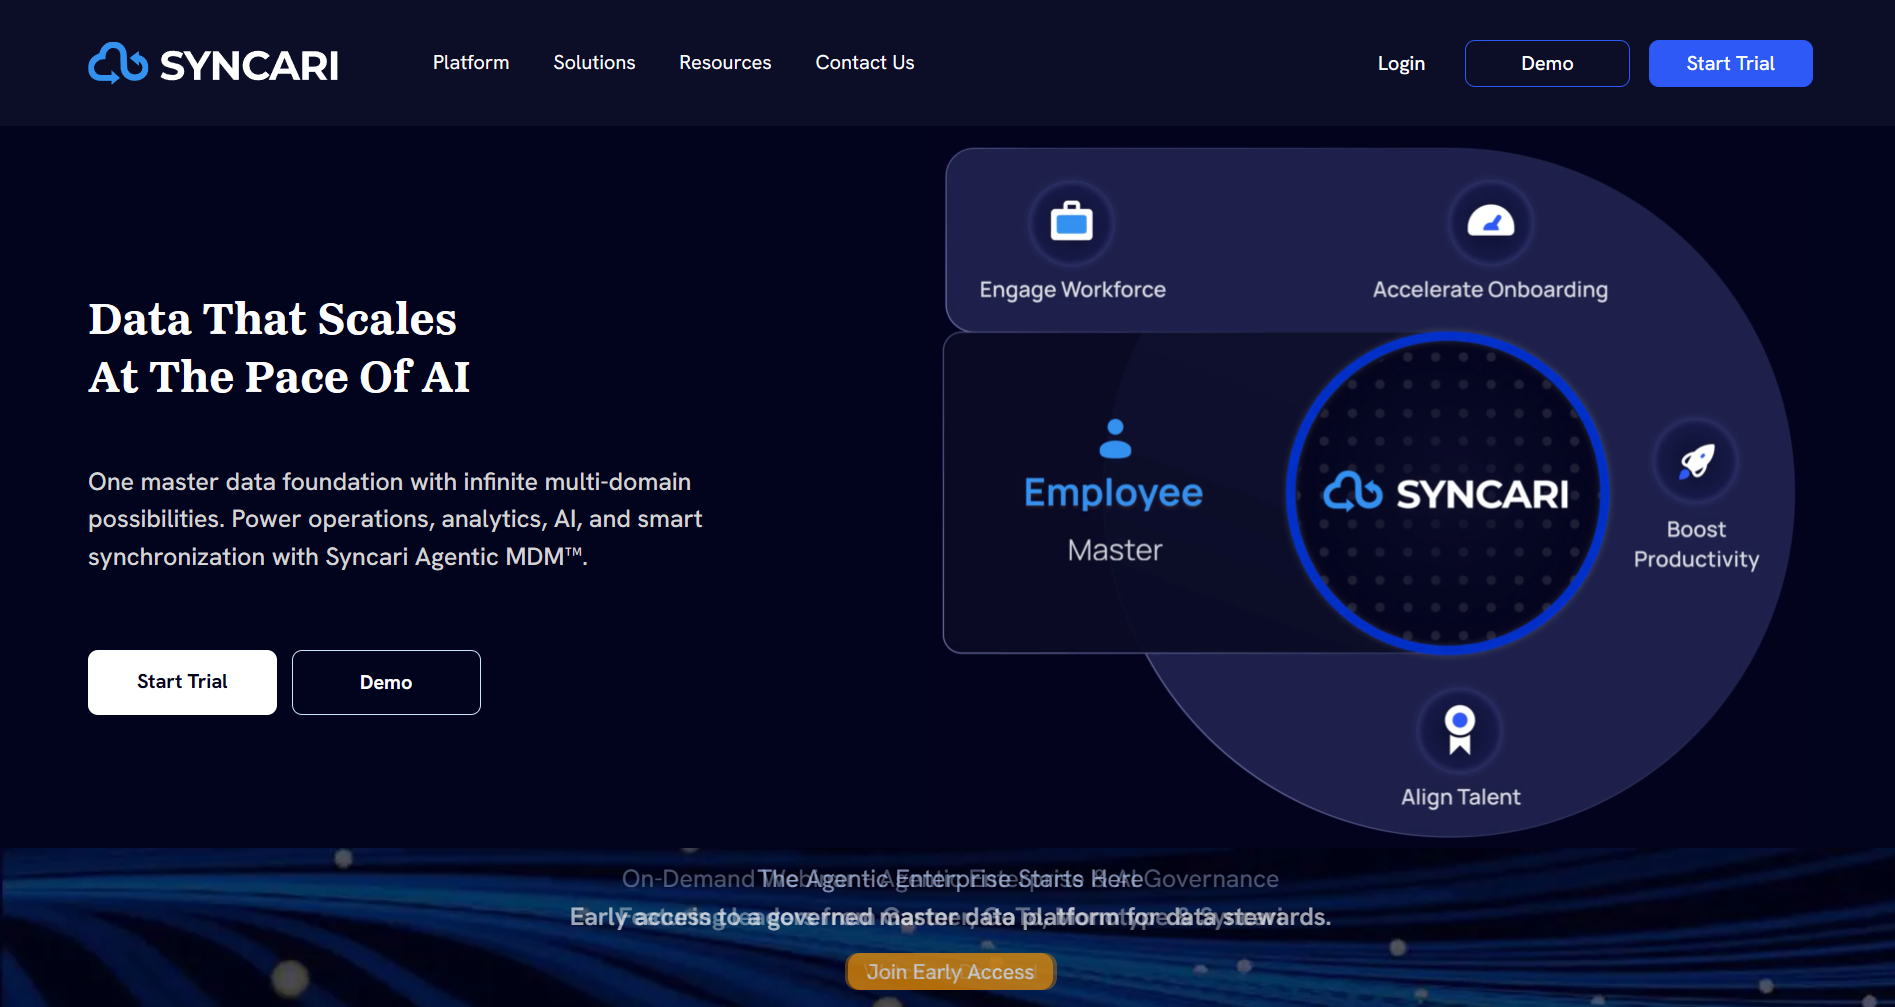Click the Join Early Access button

(950, 972)
